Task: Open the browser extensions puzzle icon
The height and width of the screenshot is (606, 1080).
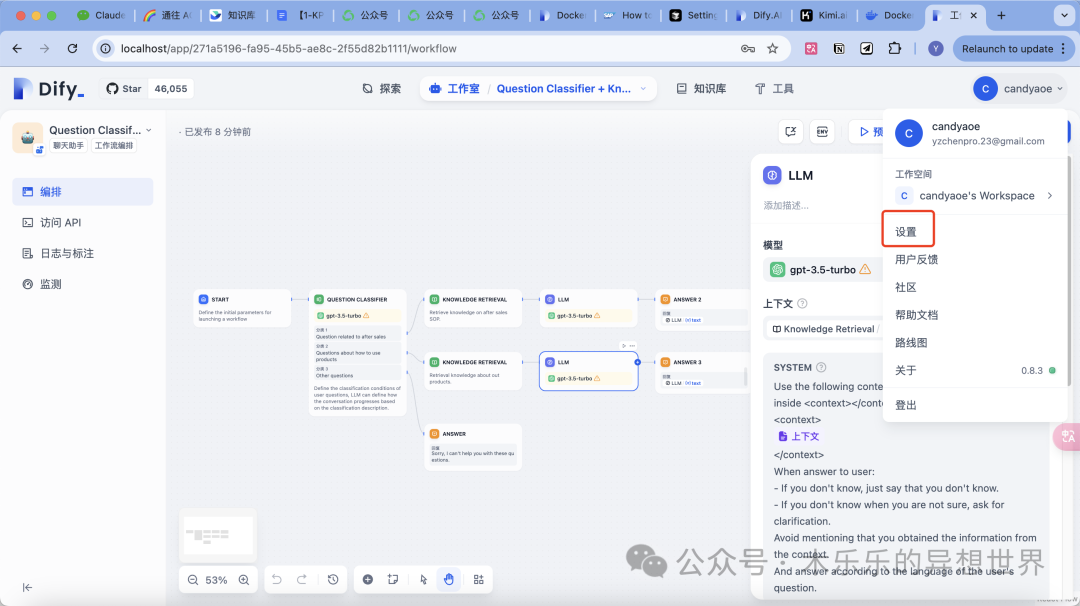Action: [x=894, y=48]
